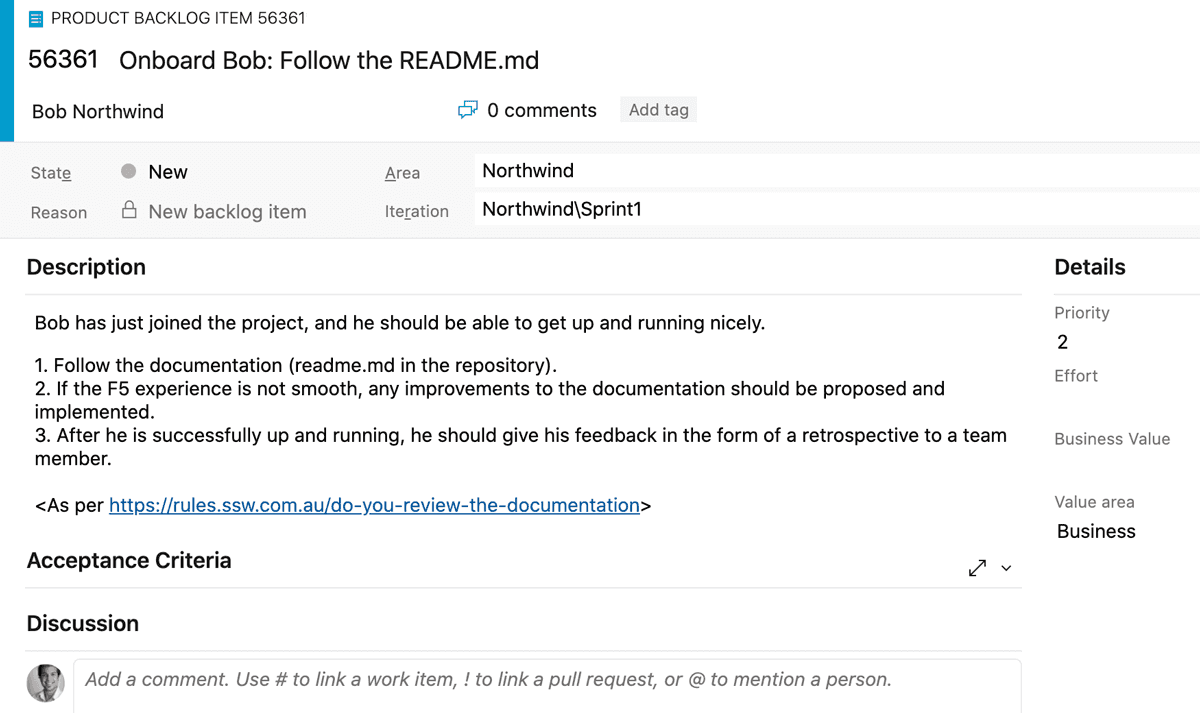Click the empty Business Value field
This screenshot has width=1200, height=713.
pyautogui.click(x=1120, y=468)
